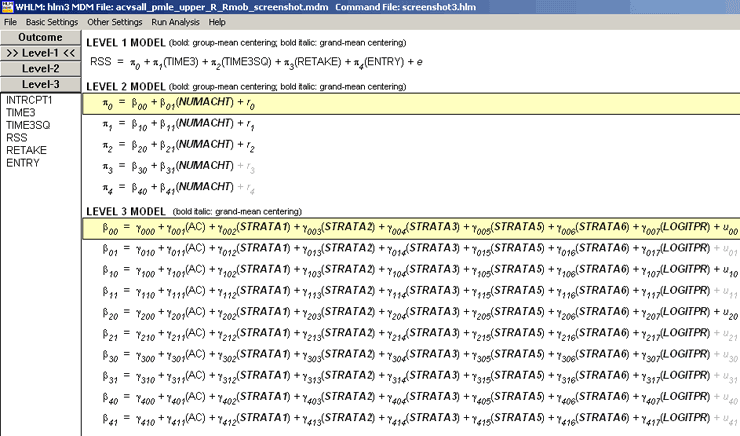Open the File menu

tap(10, 22)
